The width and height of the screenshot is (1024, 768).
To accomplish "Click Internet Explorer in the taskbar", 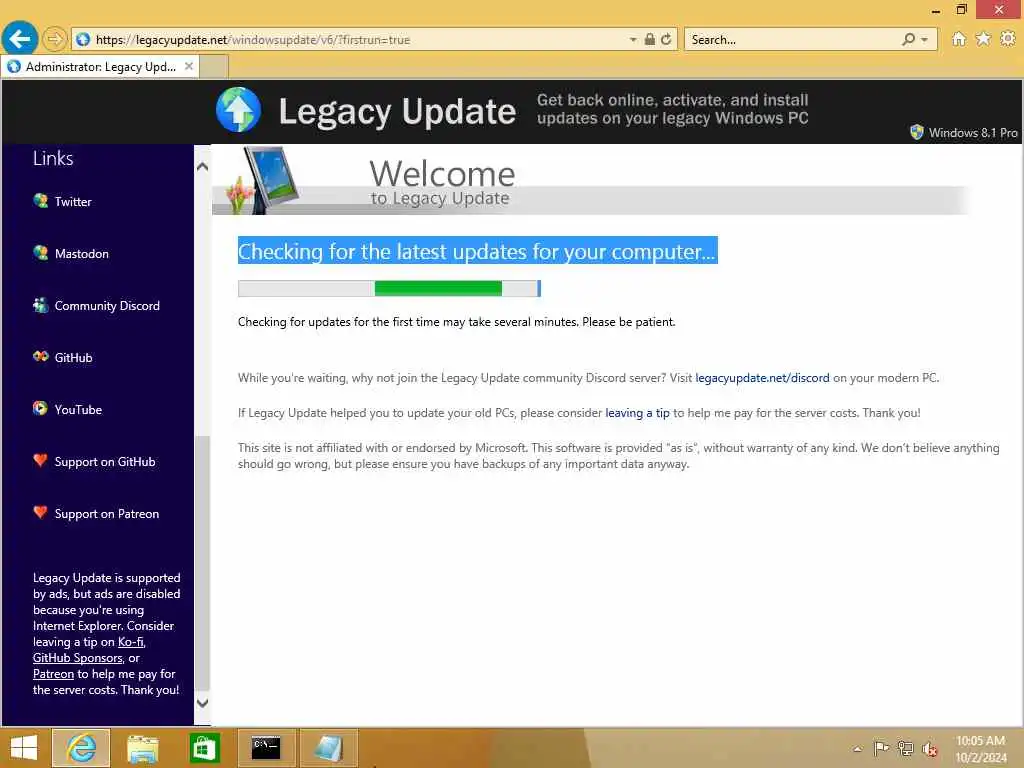I will [x=81, y=748].
